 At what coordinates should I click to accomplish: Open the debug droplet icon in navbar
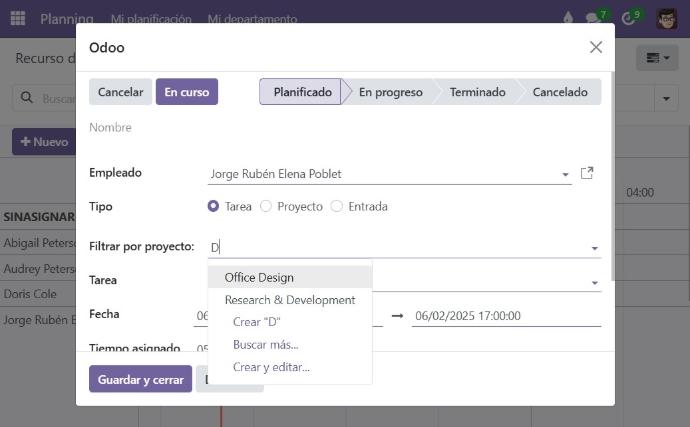(x=568, y=18)
